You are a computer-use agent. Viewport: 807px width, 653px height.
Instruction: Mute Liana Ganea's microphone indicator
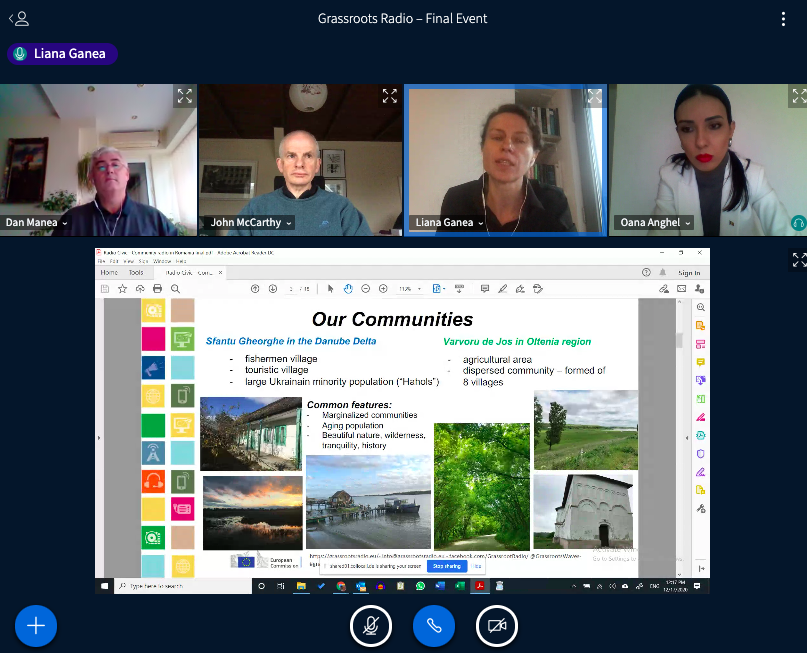pyautogui.click(x=18, y=54)
